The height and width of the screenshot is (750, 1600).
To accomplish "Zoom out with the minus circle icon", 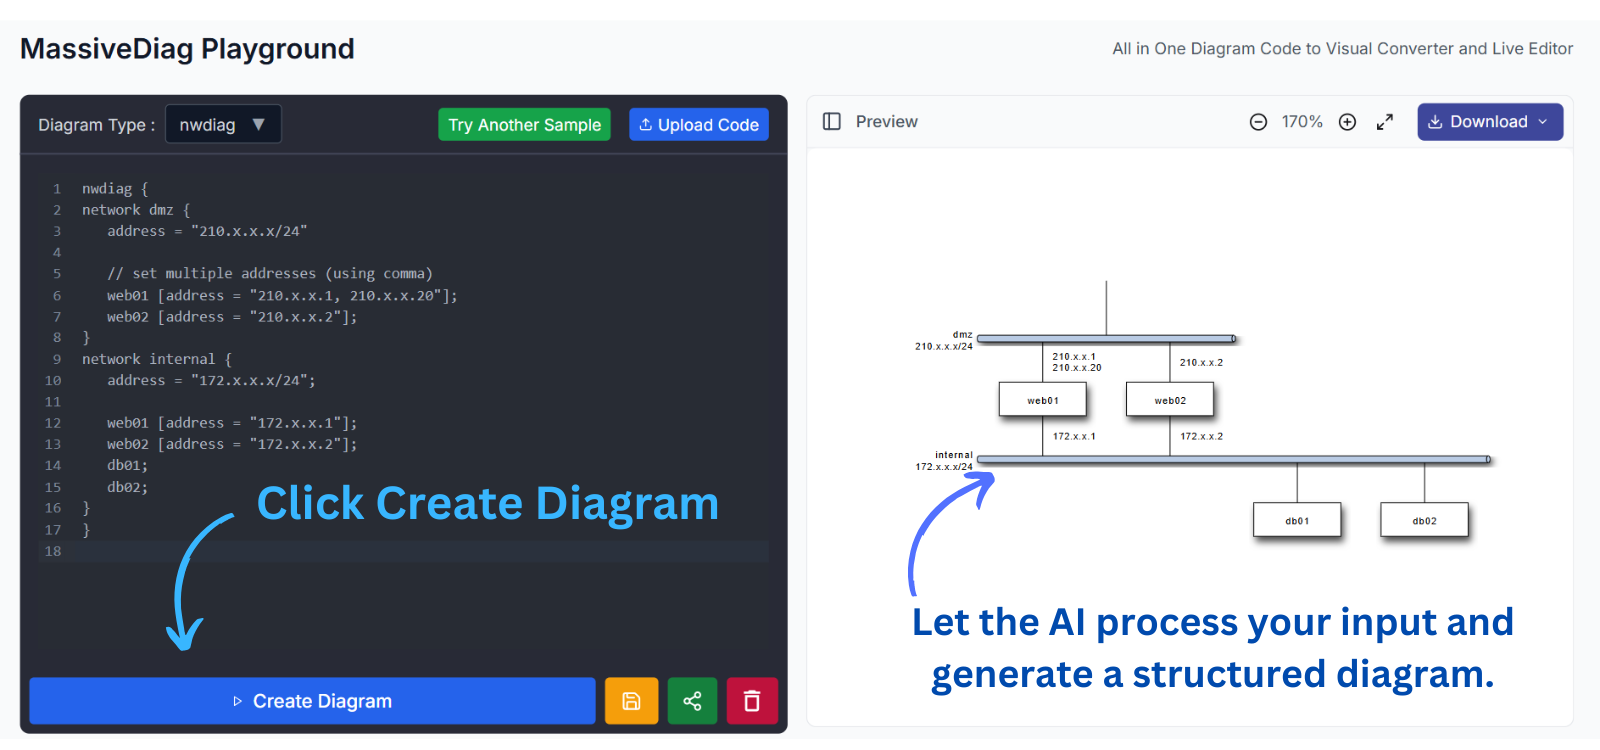I will click(1258, 122).
